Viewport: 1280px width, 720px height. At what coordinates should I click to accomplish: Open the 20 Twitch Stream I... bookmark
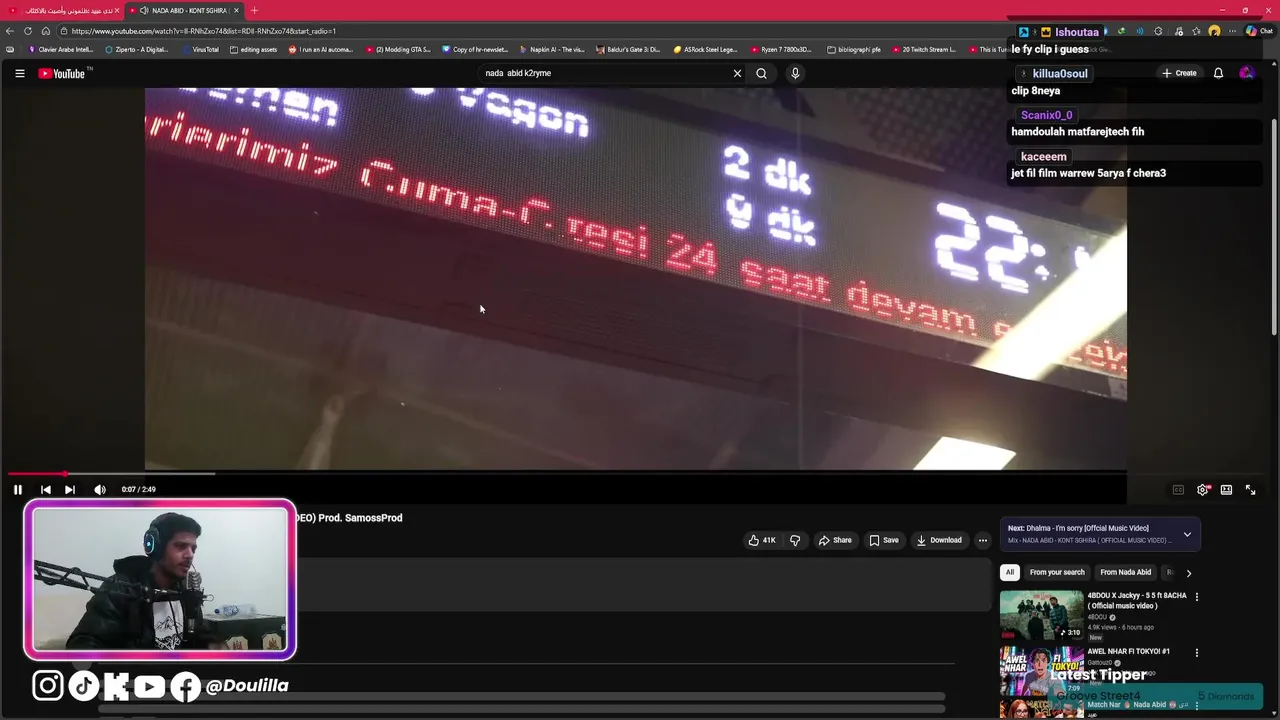click(x=924, y=49)
